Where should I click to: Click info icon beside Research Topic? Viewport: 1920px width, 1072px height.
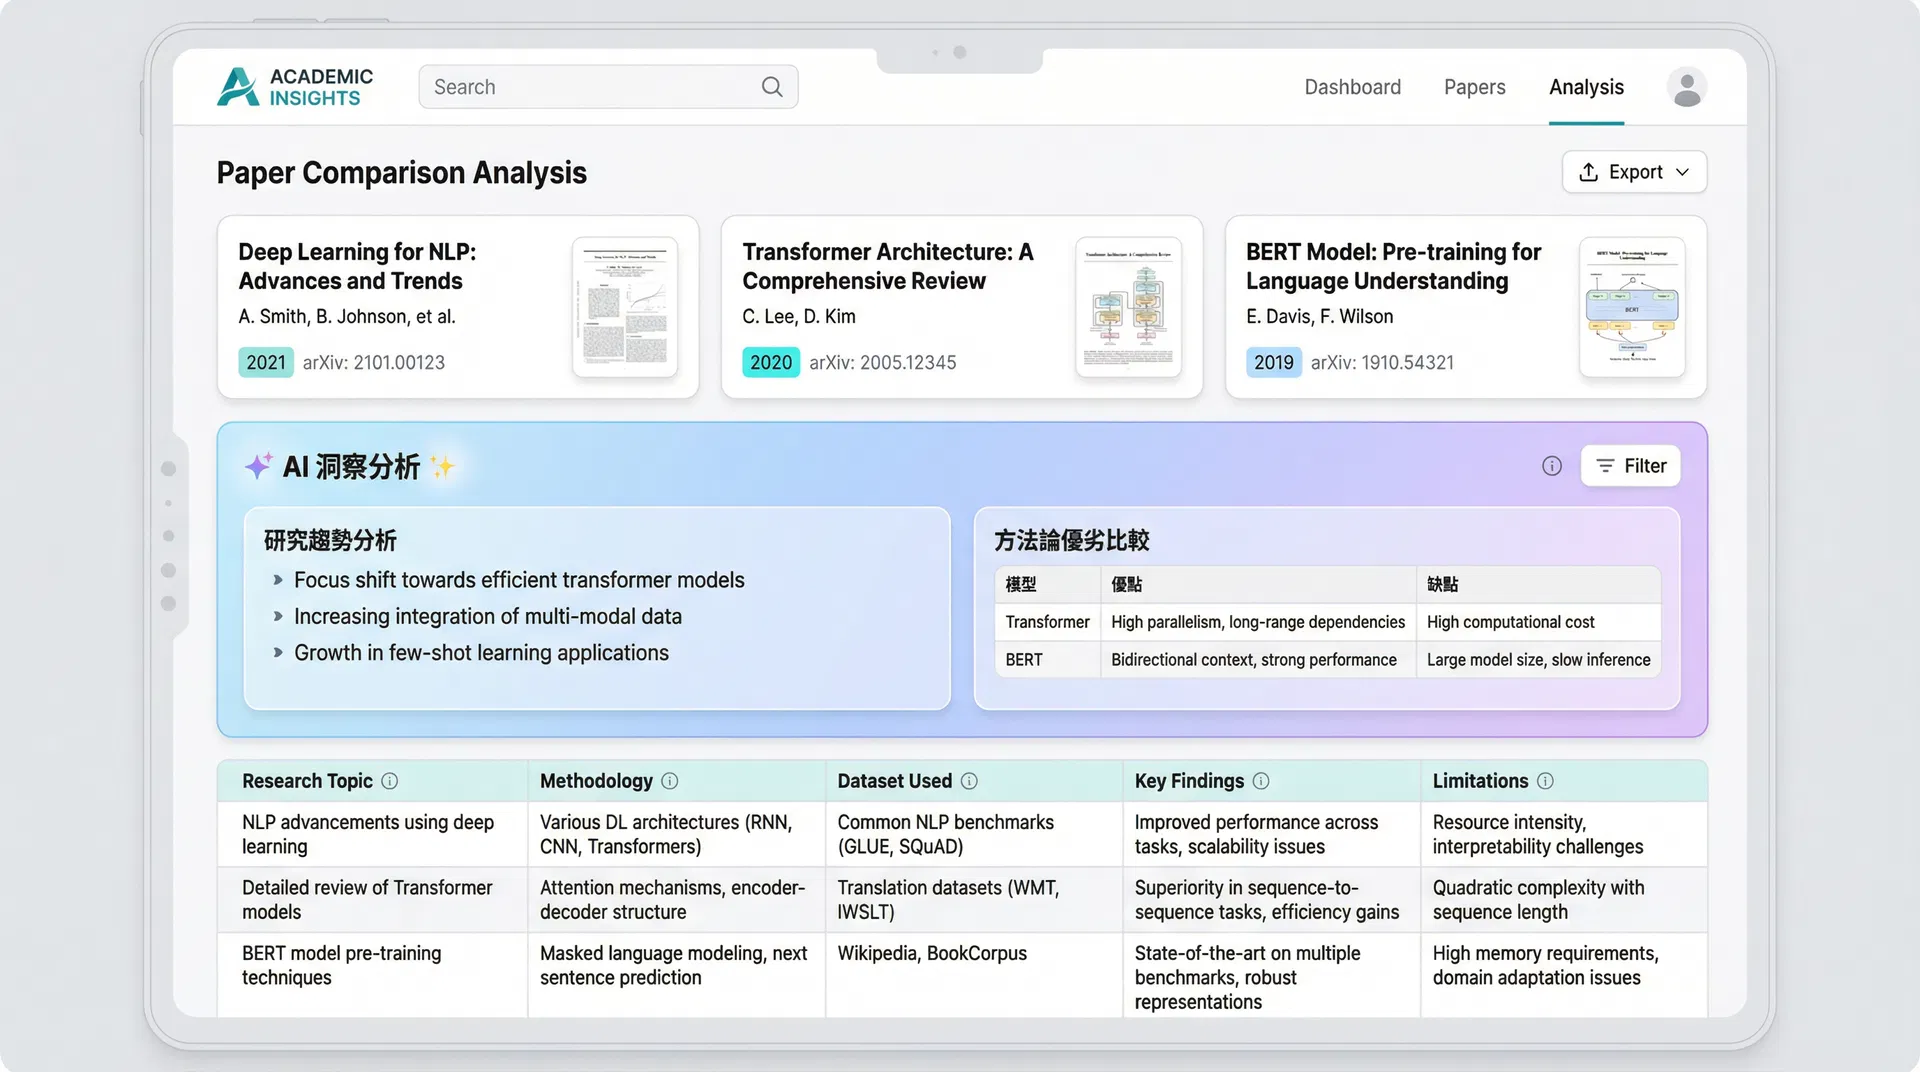pyautogui.click(x=390, y=781)
